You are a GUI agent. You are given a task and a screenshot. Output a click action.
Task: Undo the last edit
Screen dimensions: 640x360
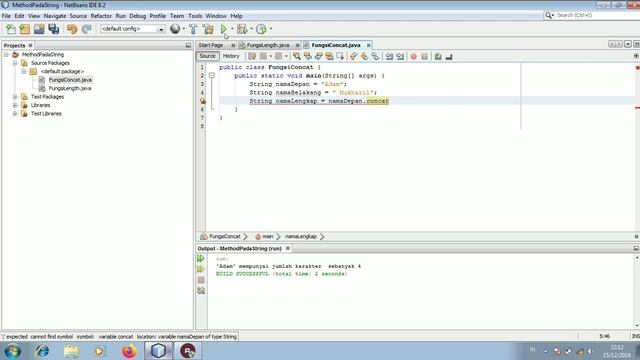[x=72, y=29]
